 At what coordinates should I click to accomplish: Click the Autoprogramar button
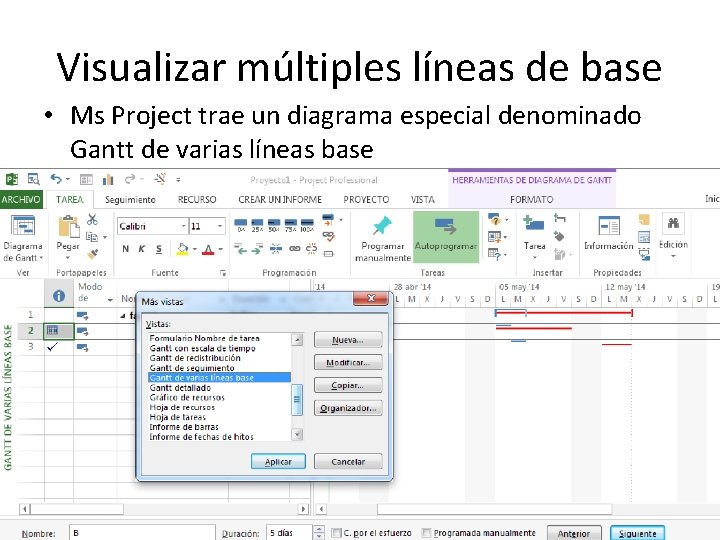click(446, 237)
